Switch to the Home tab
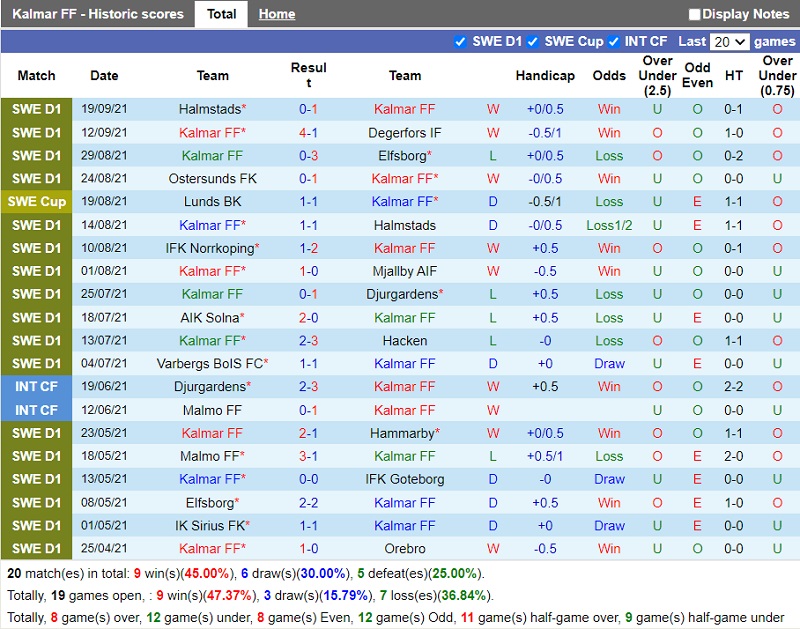Image resolution: width=800 pixels, height=629 pixels. click(x=276, y=14)
